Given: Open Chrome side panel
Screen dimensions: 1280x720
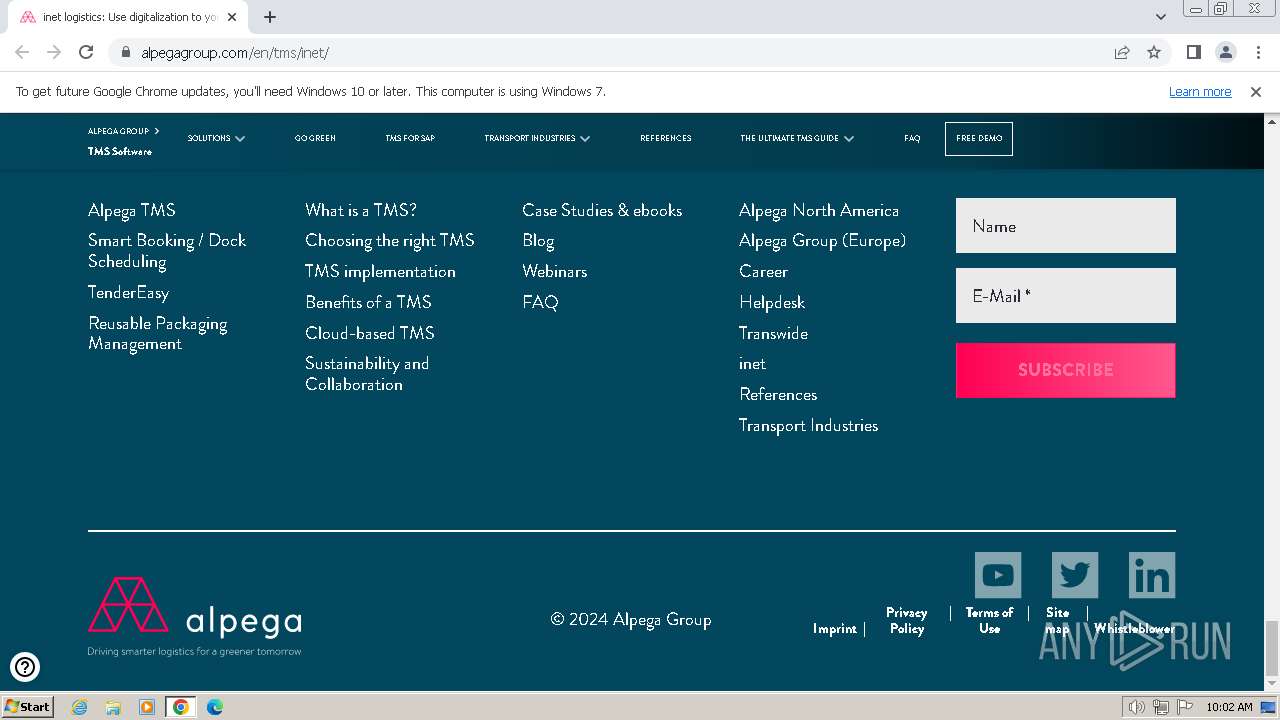Looking at the screenshot, I should coord(1193,52).
